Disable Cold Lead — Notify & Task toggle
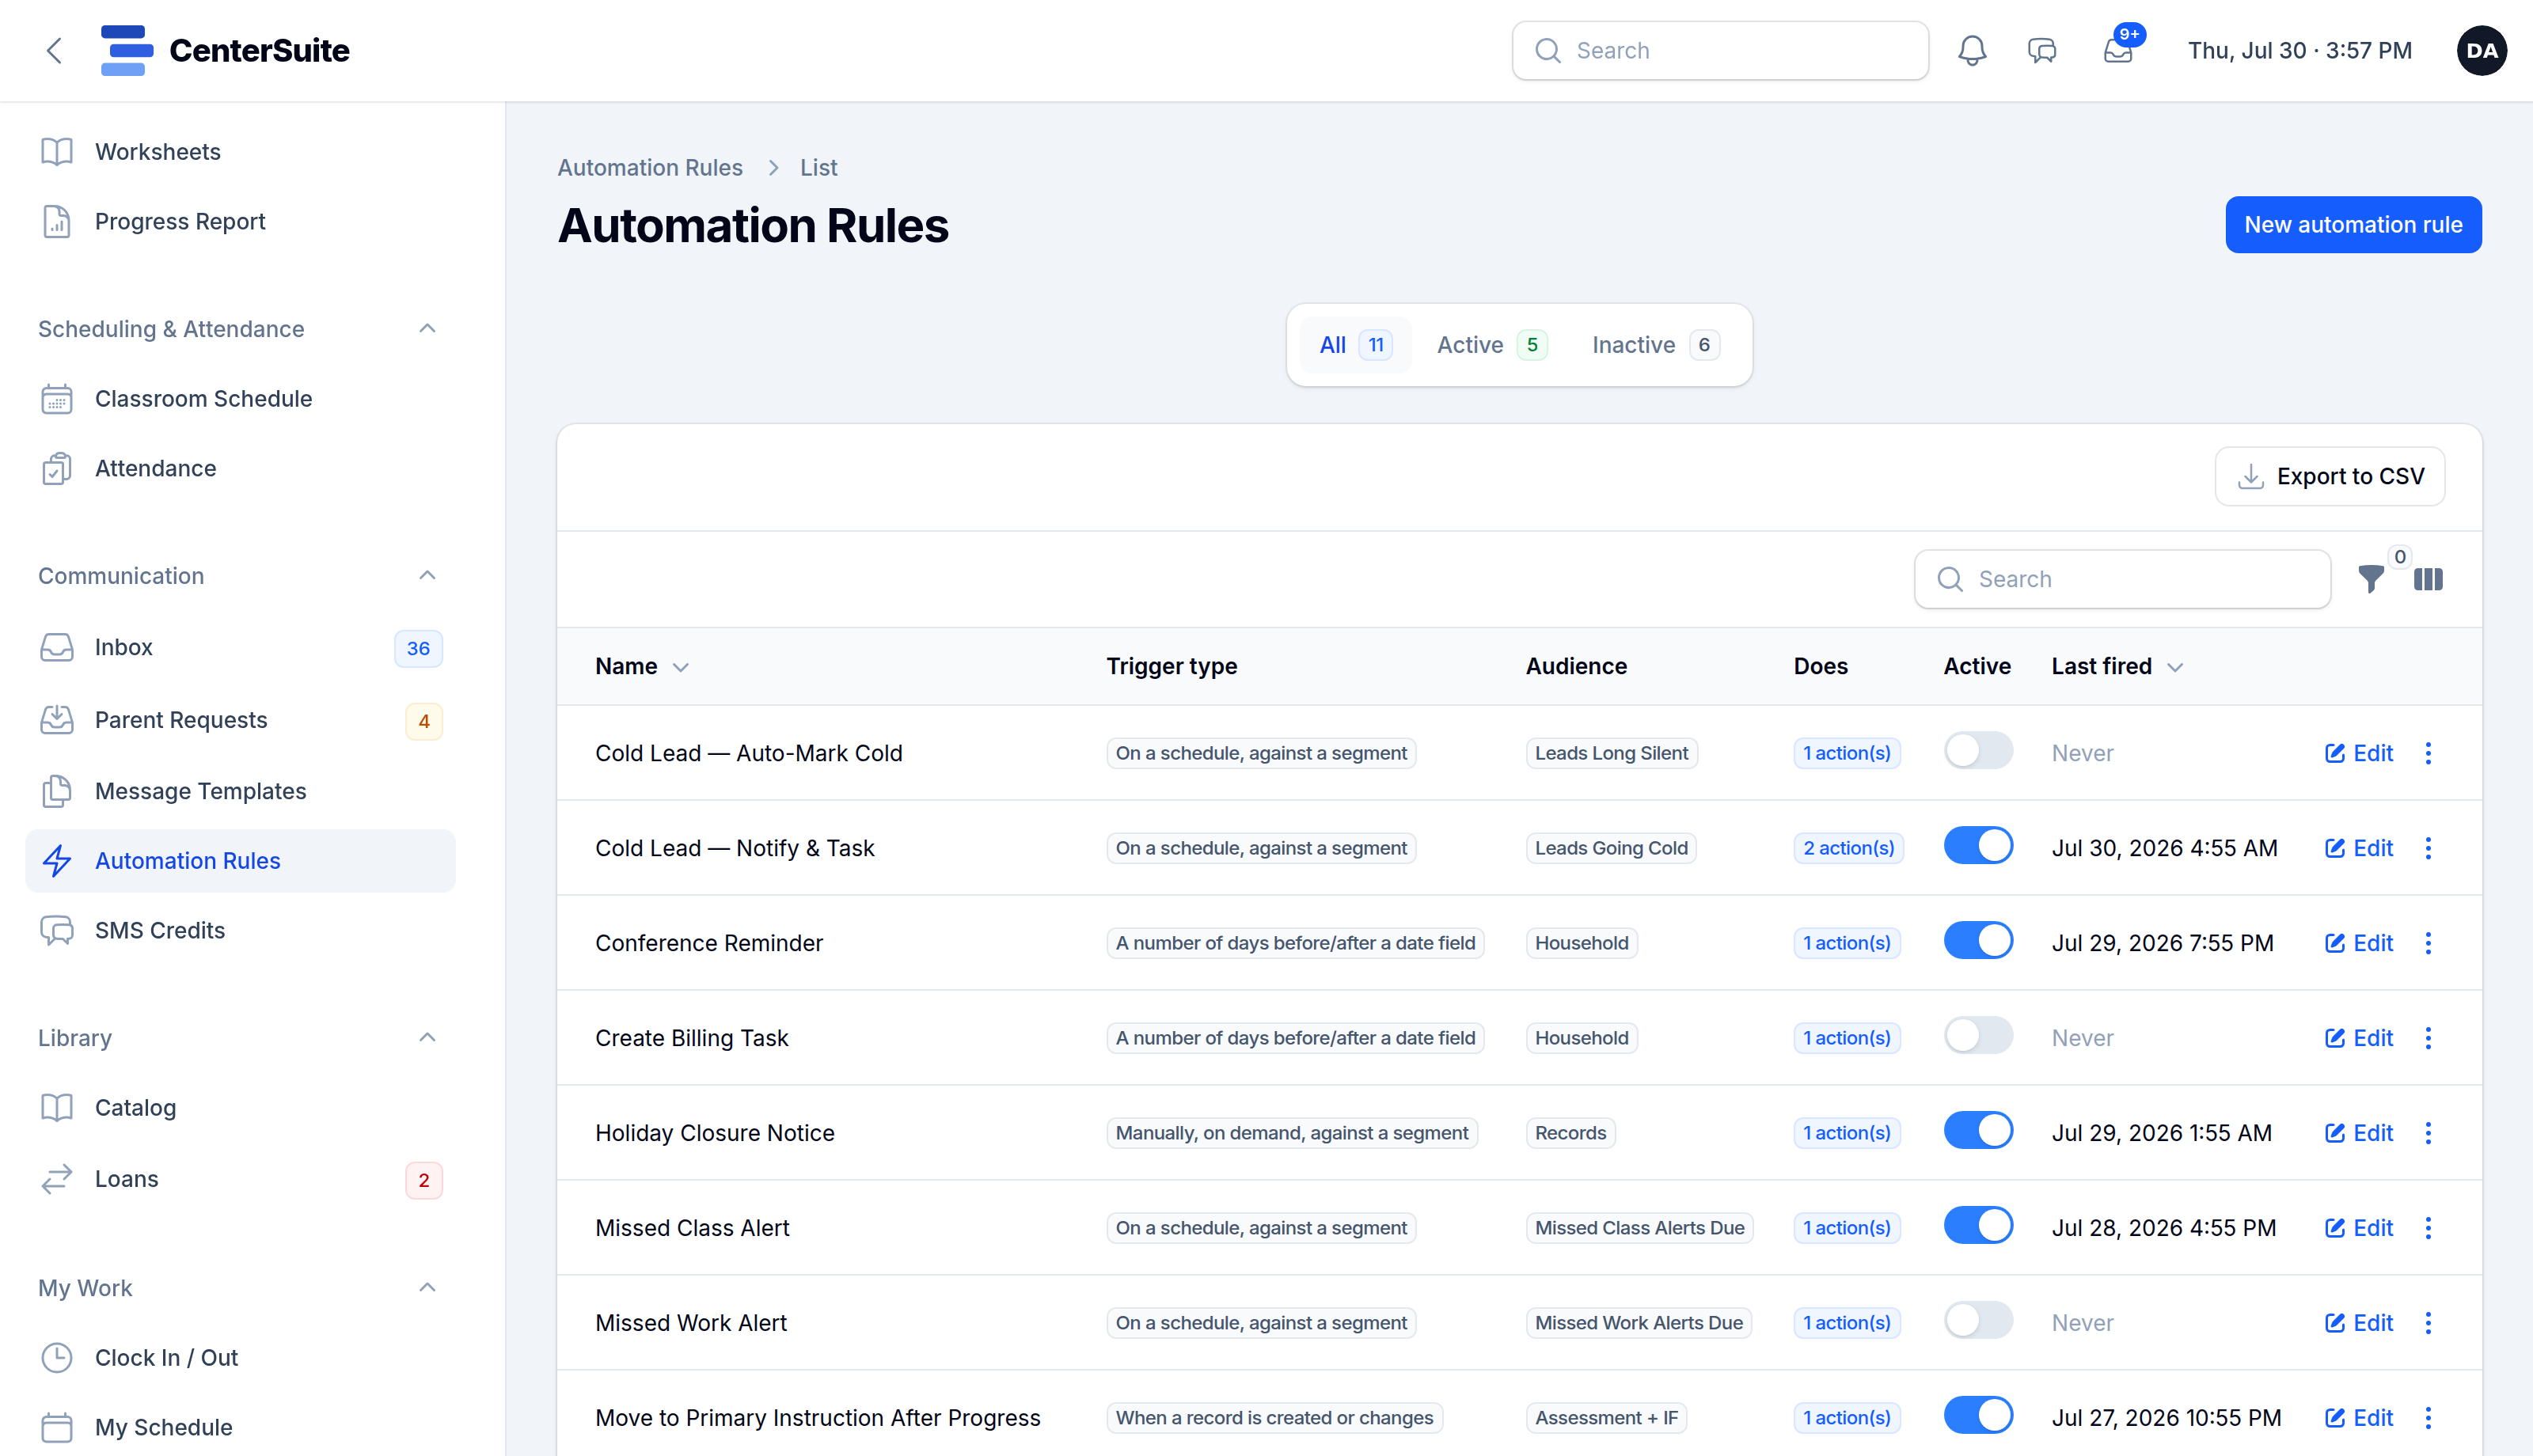 pyautogui.click(x=1978, y=846)
